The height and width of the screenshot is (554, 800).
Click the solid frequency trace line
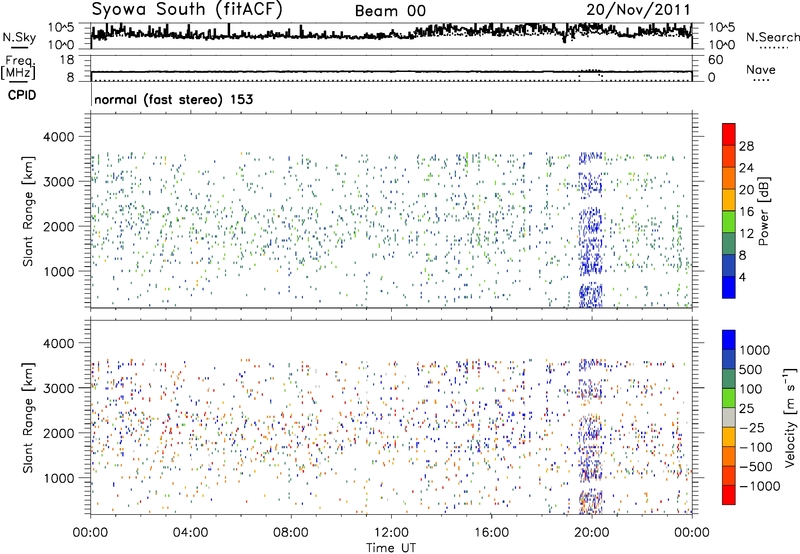click(x=391, y=72)
